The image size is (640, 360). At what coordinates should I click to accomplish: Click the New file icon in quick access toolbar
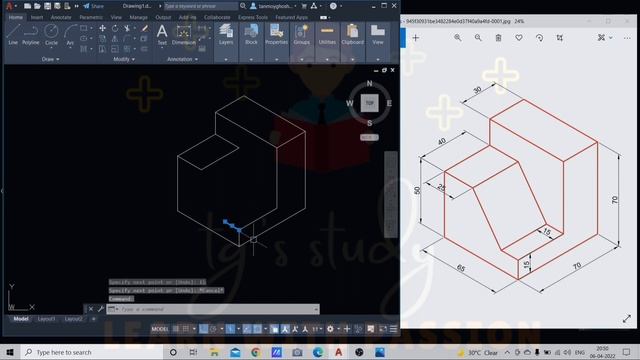pos(27,6)
